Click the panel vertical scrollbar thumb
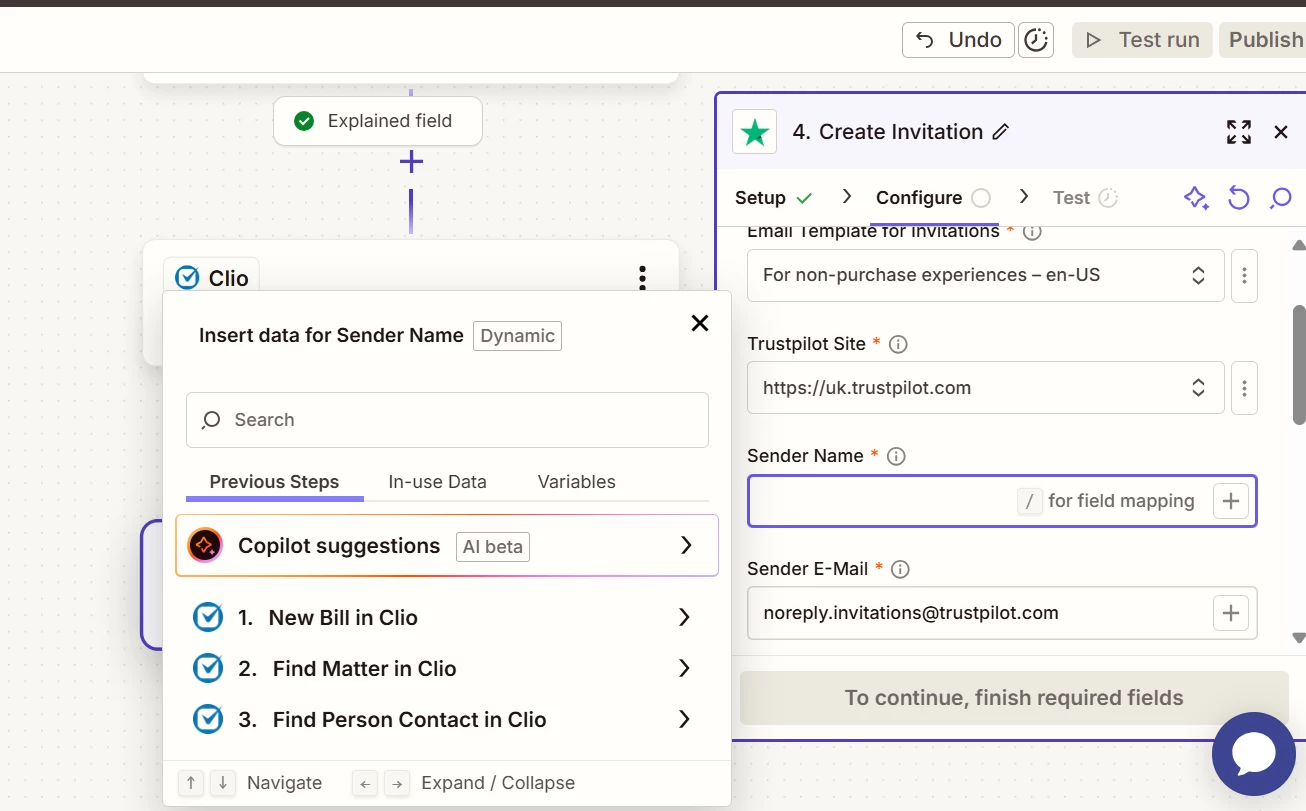This screenshot has width=1306, height=811. click(x=1299, y=365)
